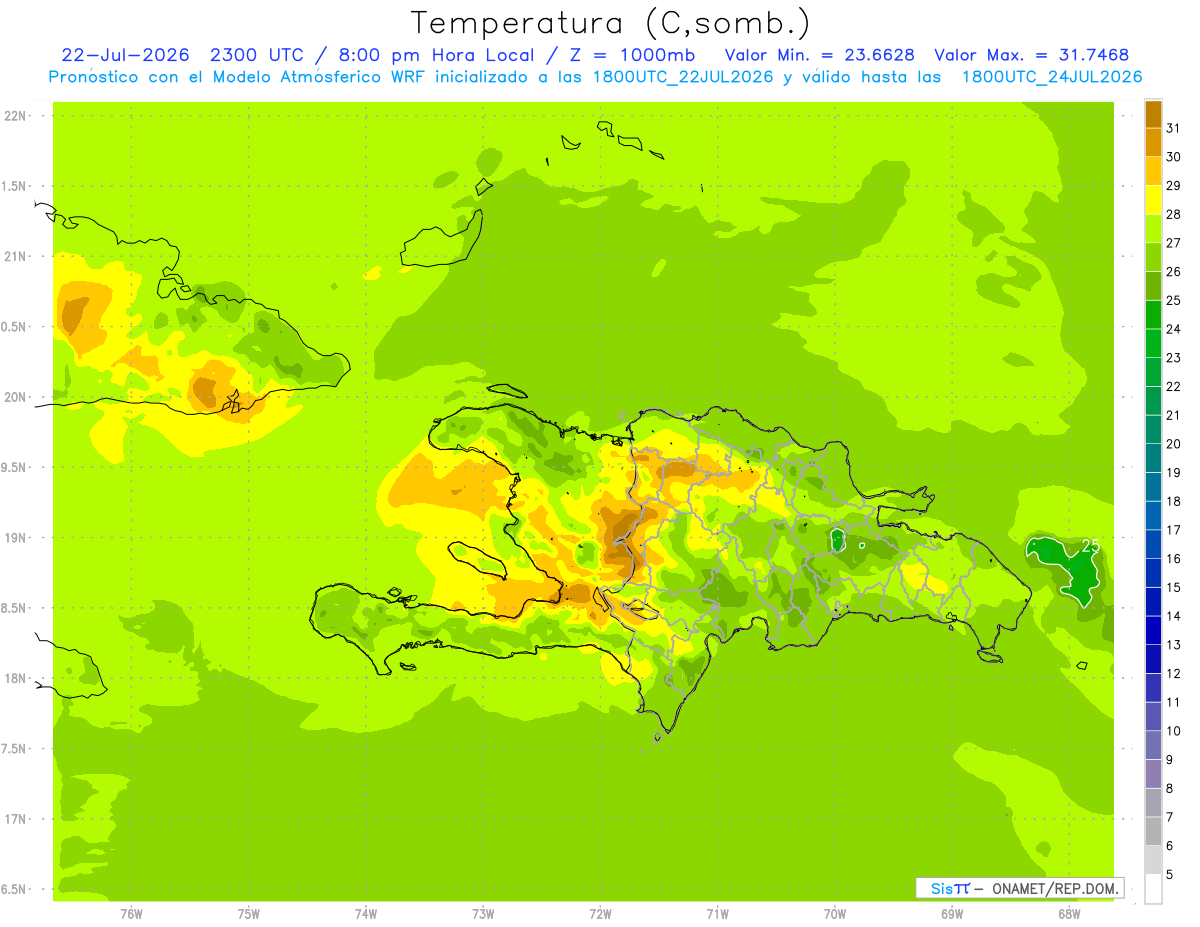Screen dimensions: 1200x927
Task: Click the "1800UTC_24JUL2026" valid-until time
Action: 1052,77
